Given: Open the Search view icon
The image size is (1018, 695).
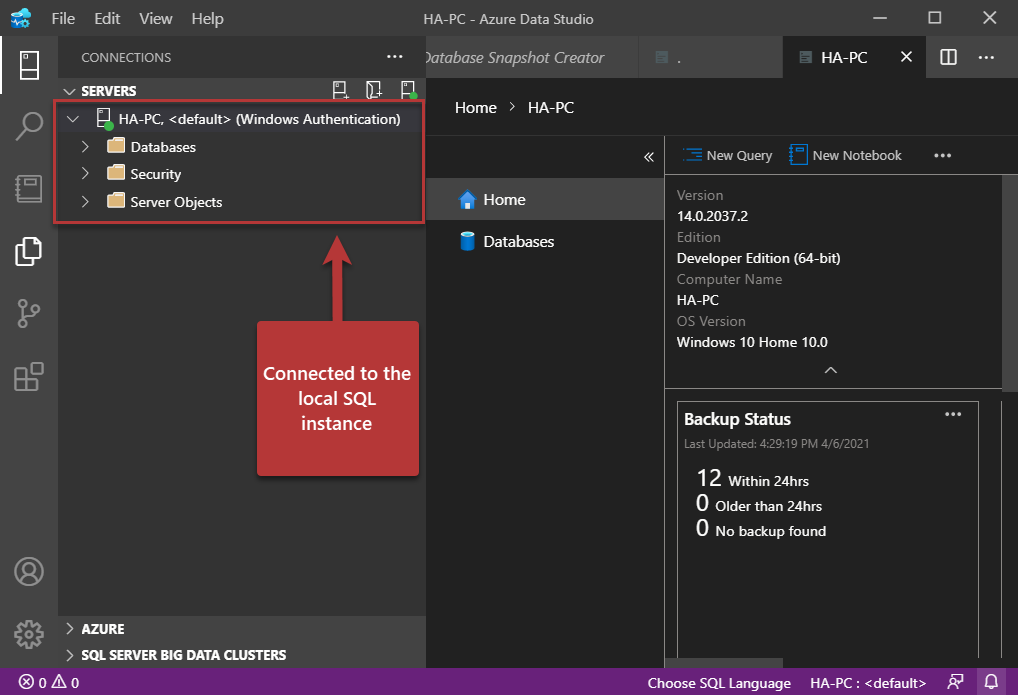Looking at the screenshot, I should 29,127.
